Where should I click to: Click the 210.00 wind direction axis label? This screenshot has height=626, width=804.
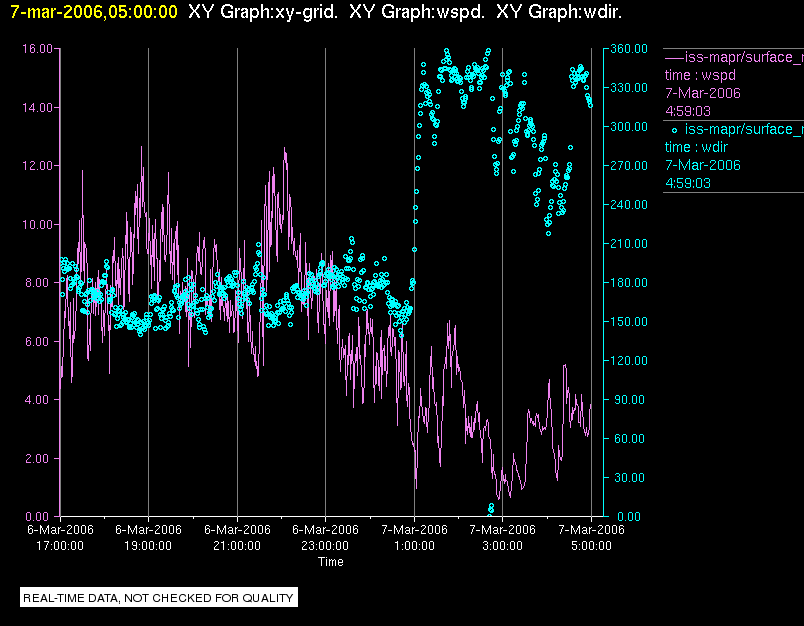coord(629,244)
